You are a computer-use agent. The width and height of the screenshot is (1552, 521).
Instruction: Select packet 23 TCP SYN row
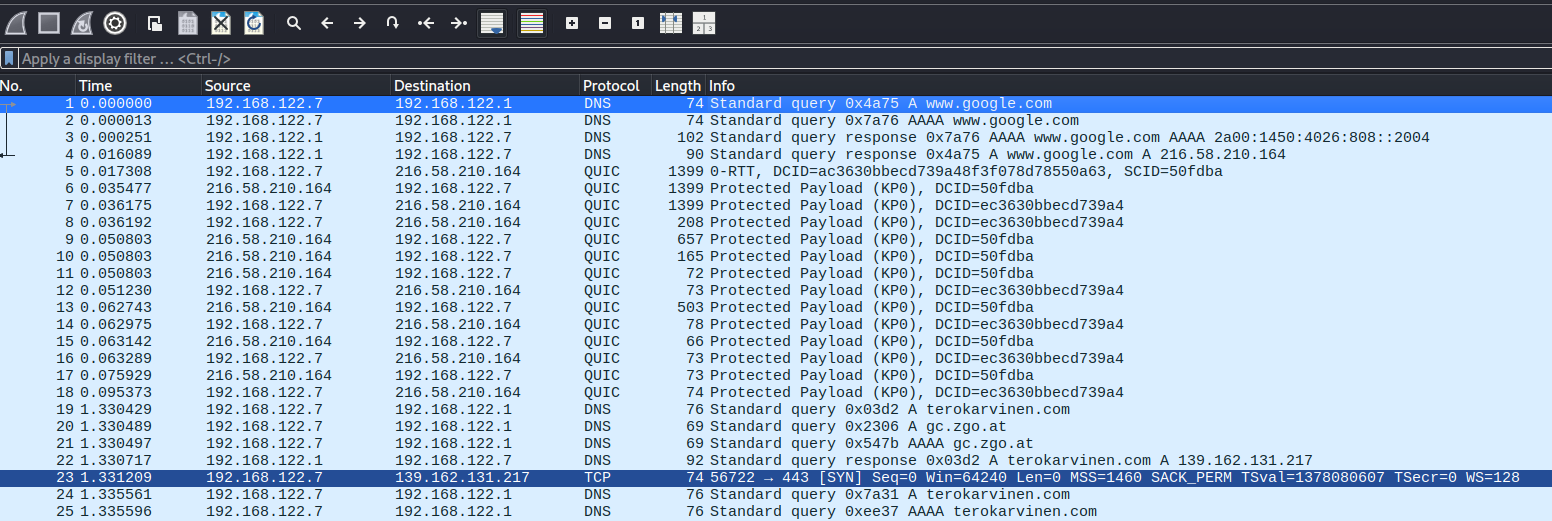point(700,477)
